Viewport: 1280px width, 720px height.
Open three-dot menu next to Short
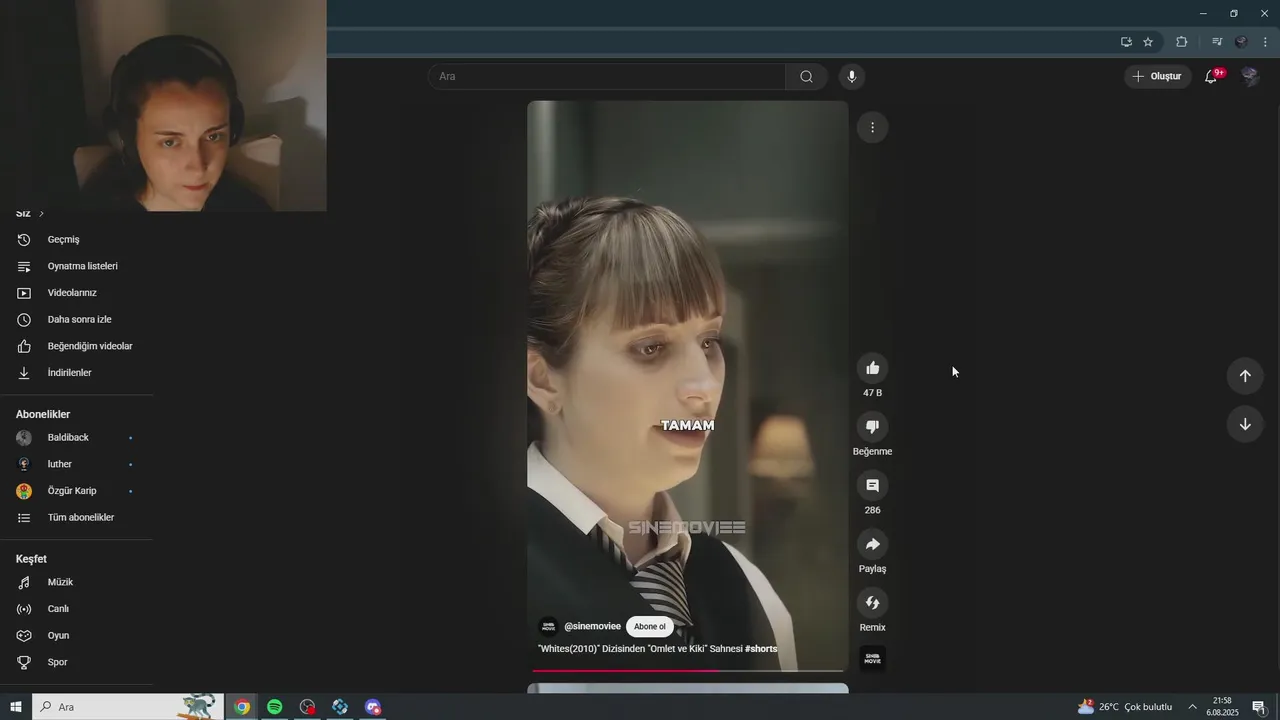pyautogui.click(x=872, y=127)
